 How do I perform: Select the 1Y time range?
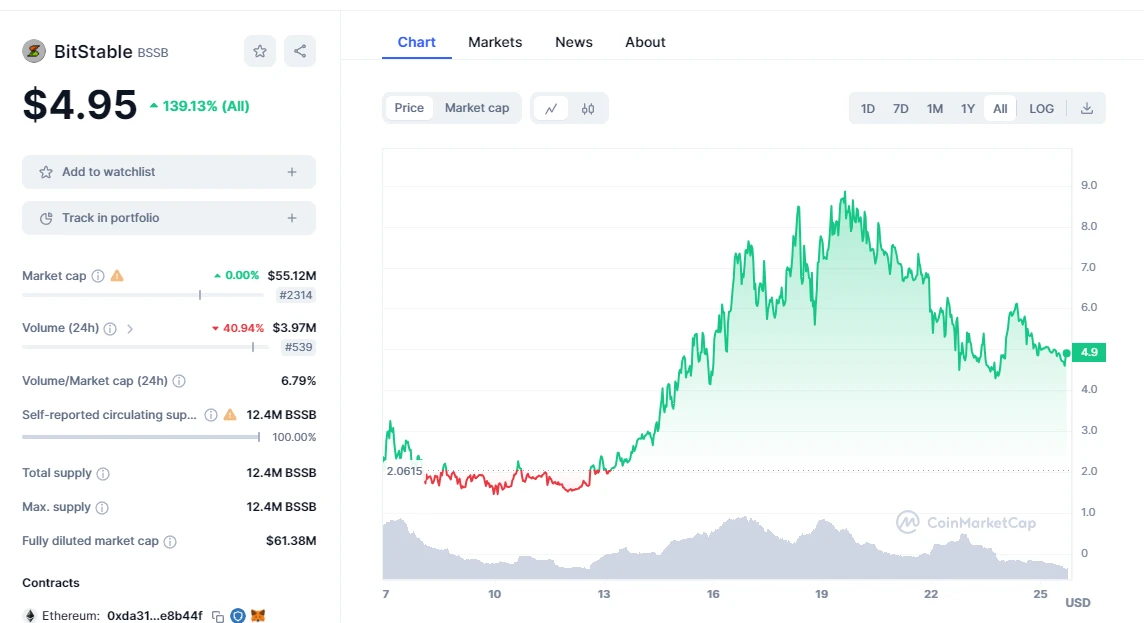967,108
